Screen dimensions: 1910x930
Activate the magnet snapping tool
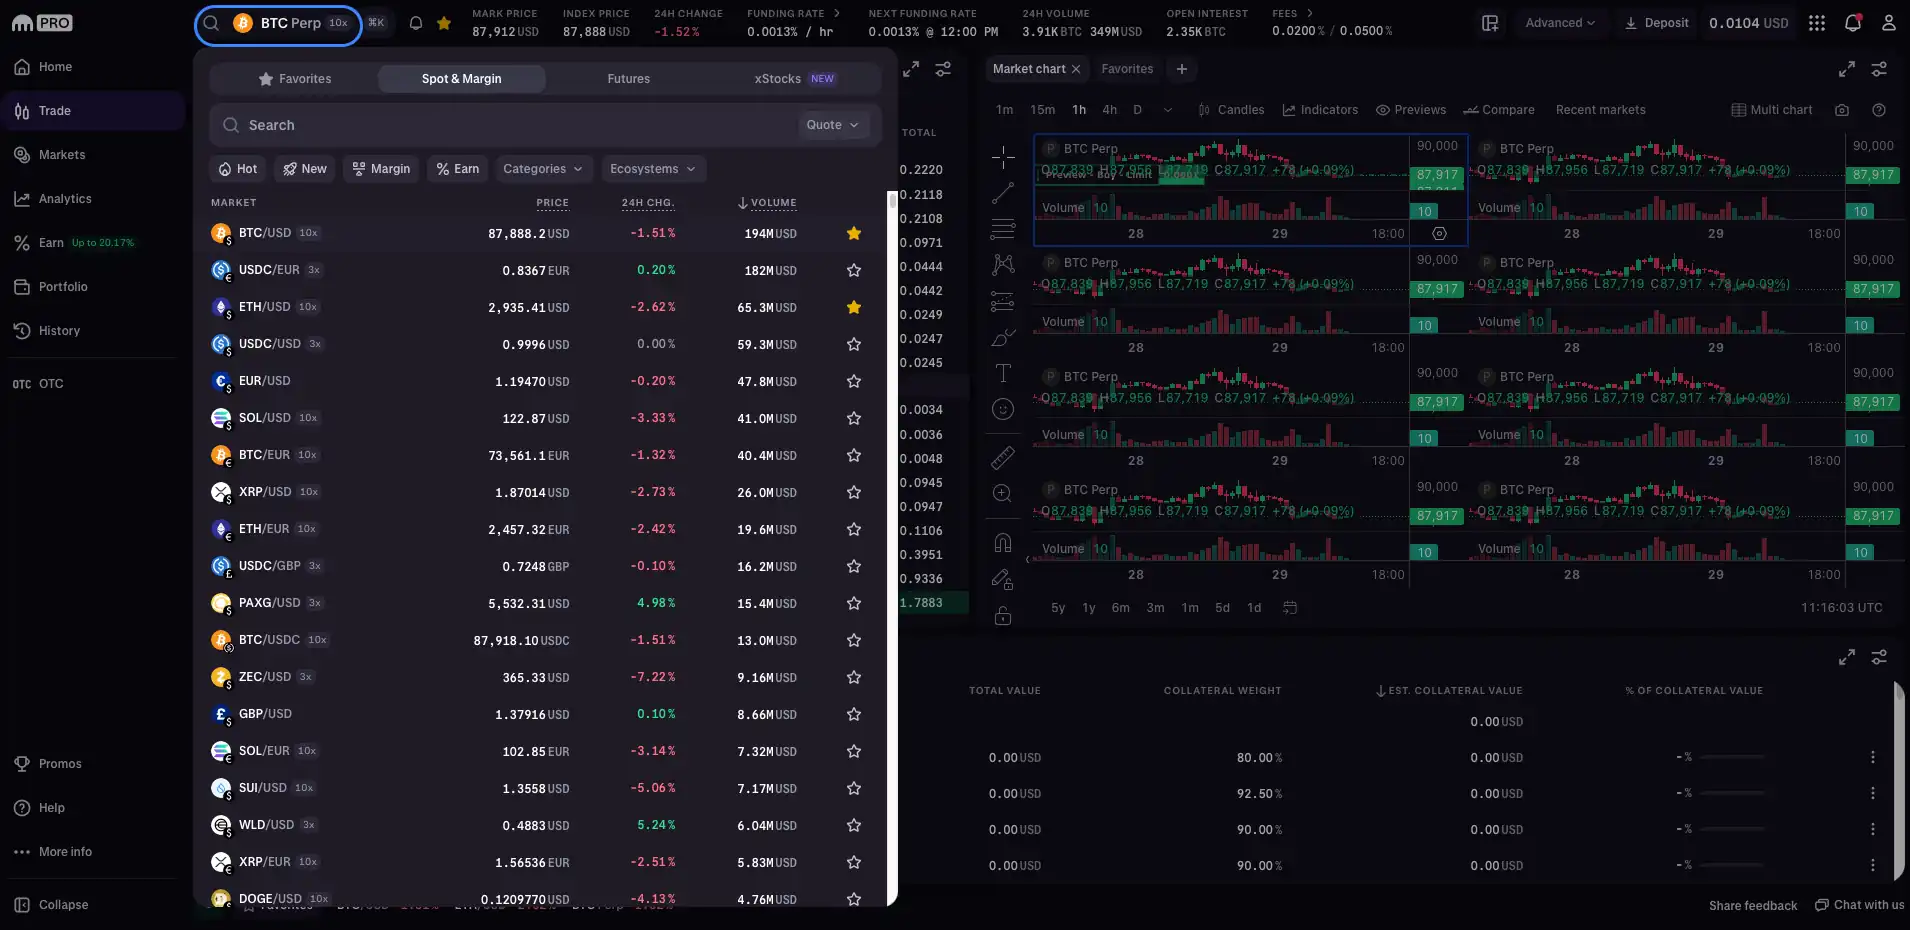(x=1004, y=542)
